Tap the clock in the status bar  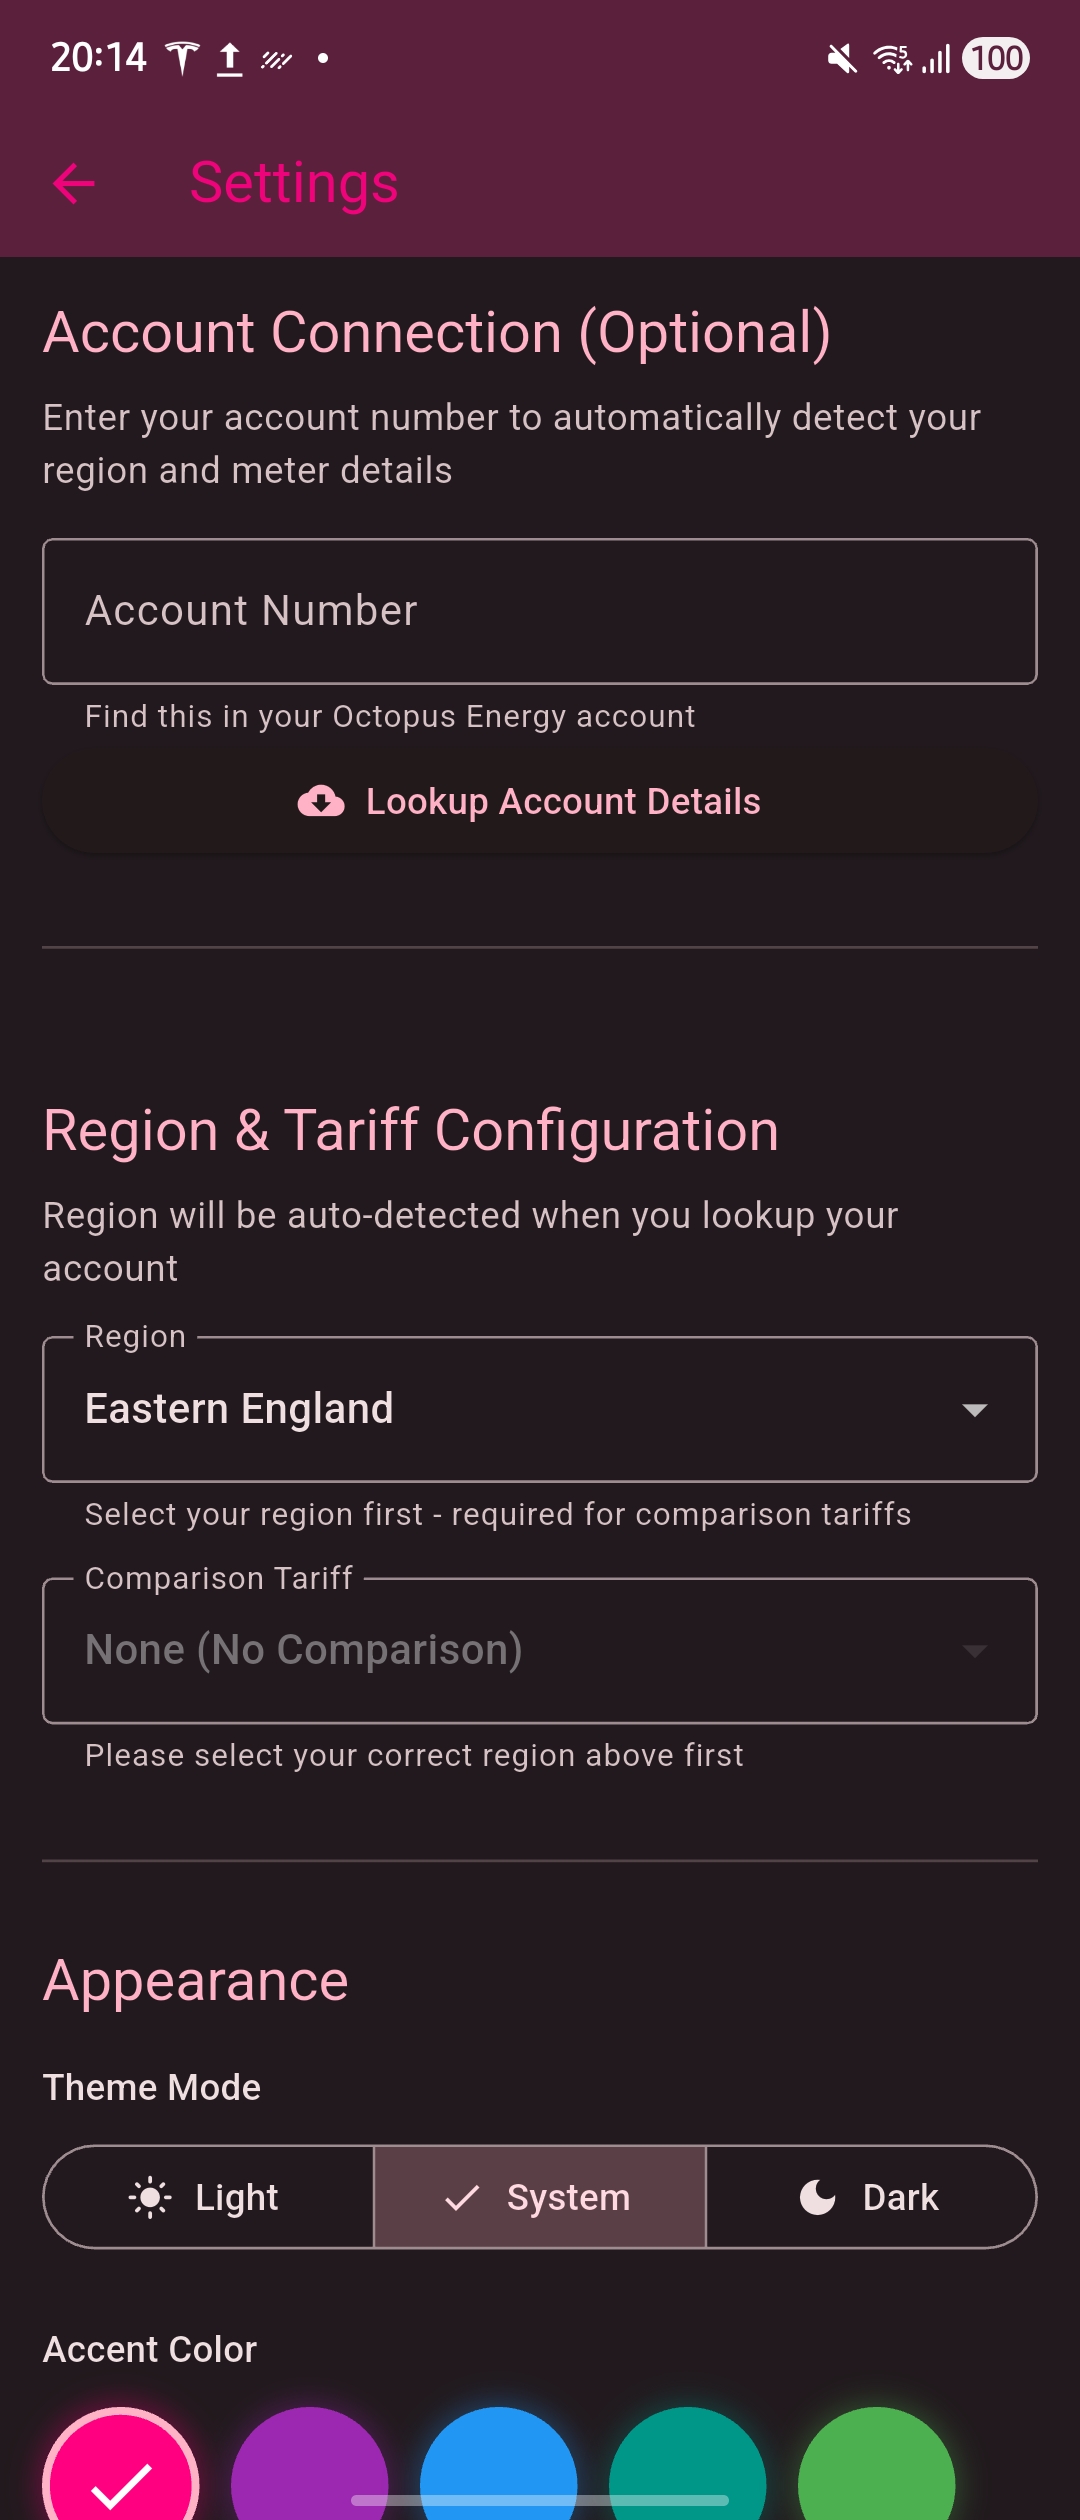(x=97, y=57)
